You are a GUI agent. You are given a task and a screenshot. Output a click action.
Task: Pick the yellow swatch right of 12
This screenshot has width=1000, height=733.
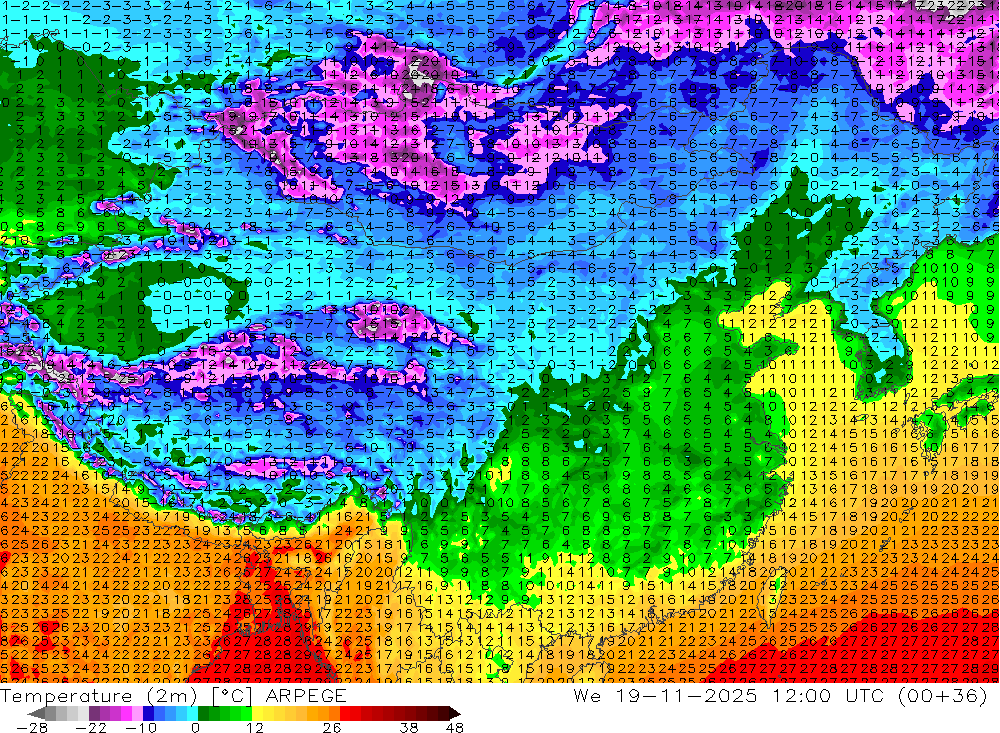258,714
